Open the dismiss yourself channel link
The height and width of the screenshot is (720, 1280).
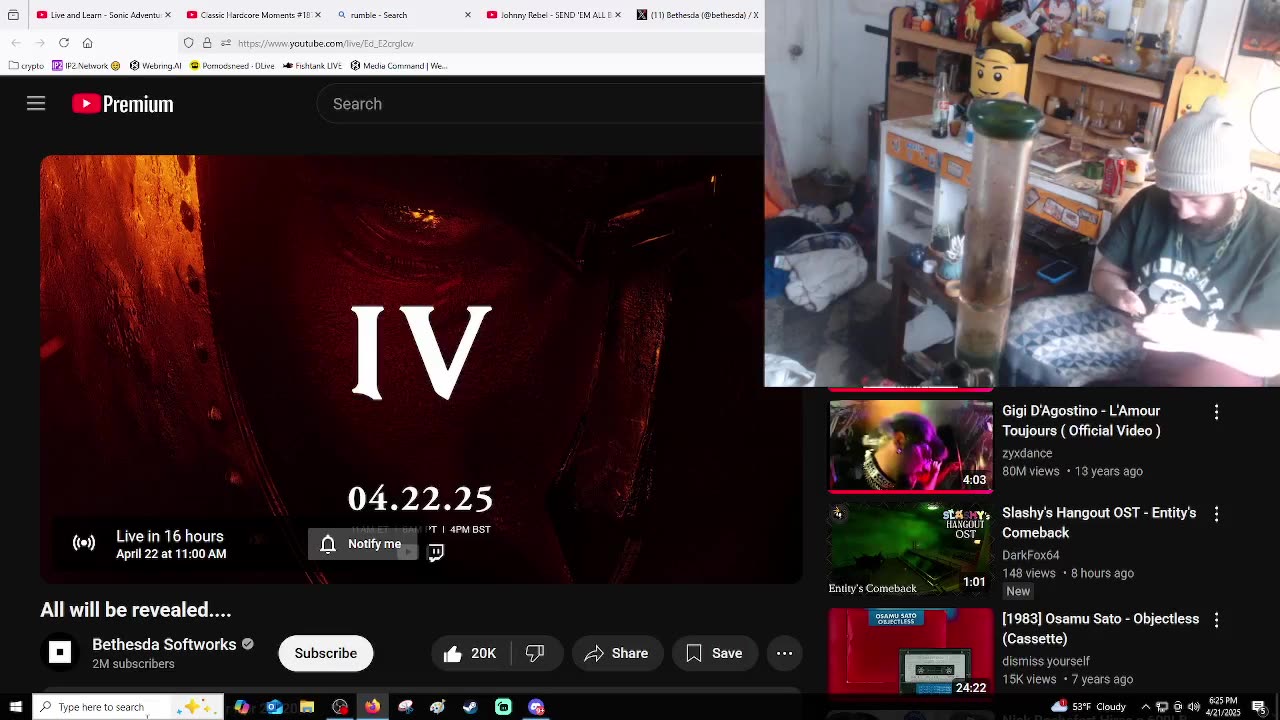(1046, 661)
